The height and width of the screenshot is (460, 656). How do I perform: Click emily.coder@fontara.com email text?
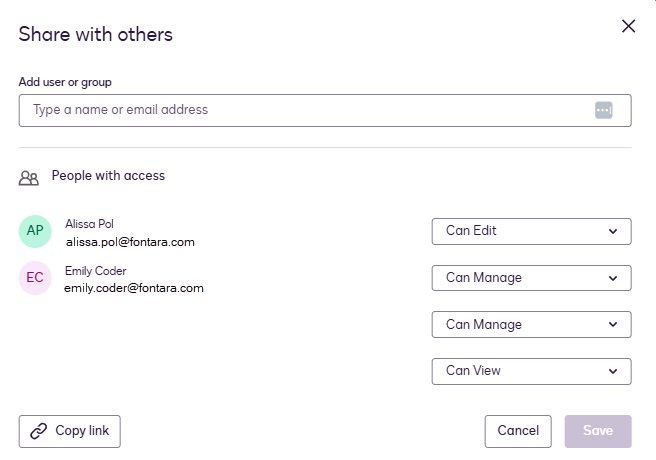(x=134, y=288)
